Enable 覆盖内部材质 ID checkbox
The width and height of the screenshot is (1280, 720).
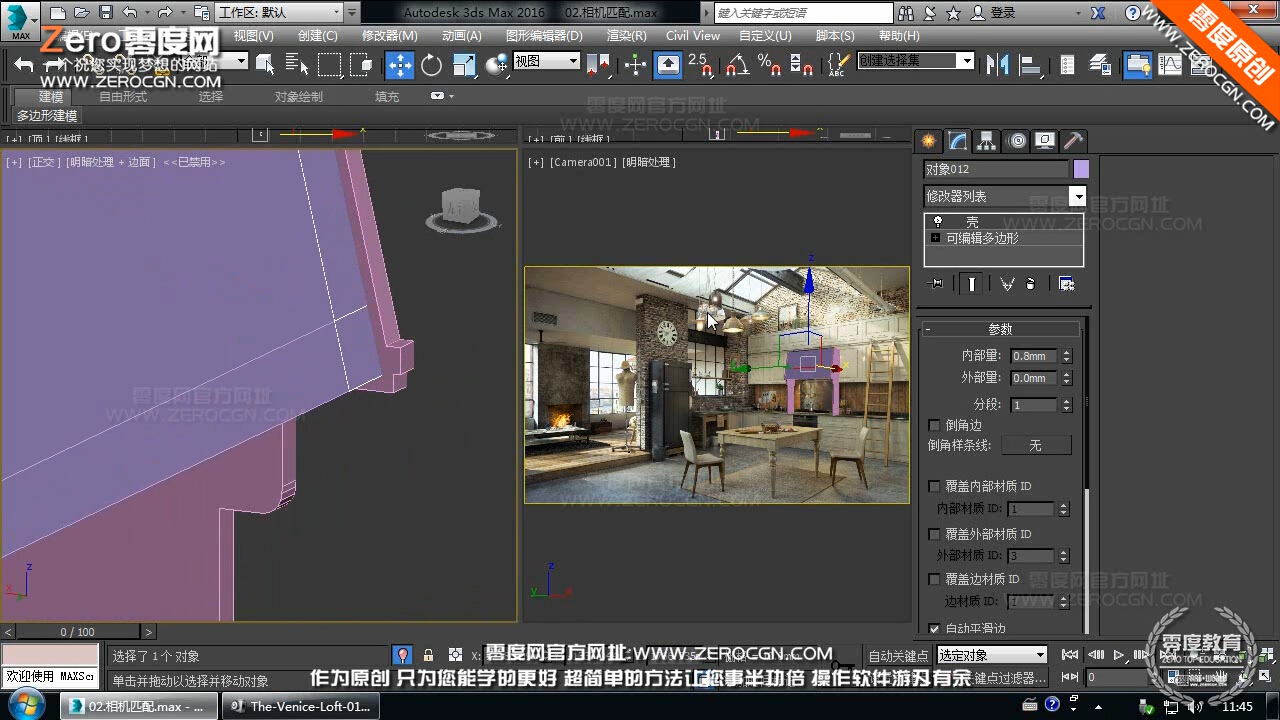pos(935,486)
